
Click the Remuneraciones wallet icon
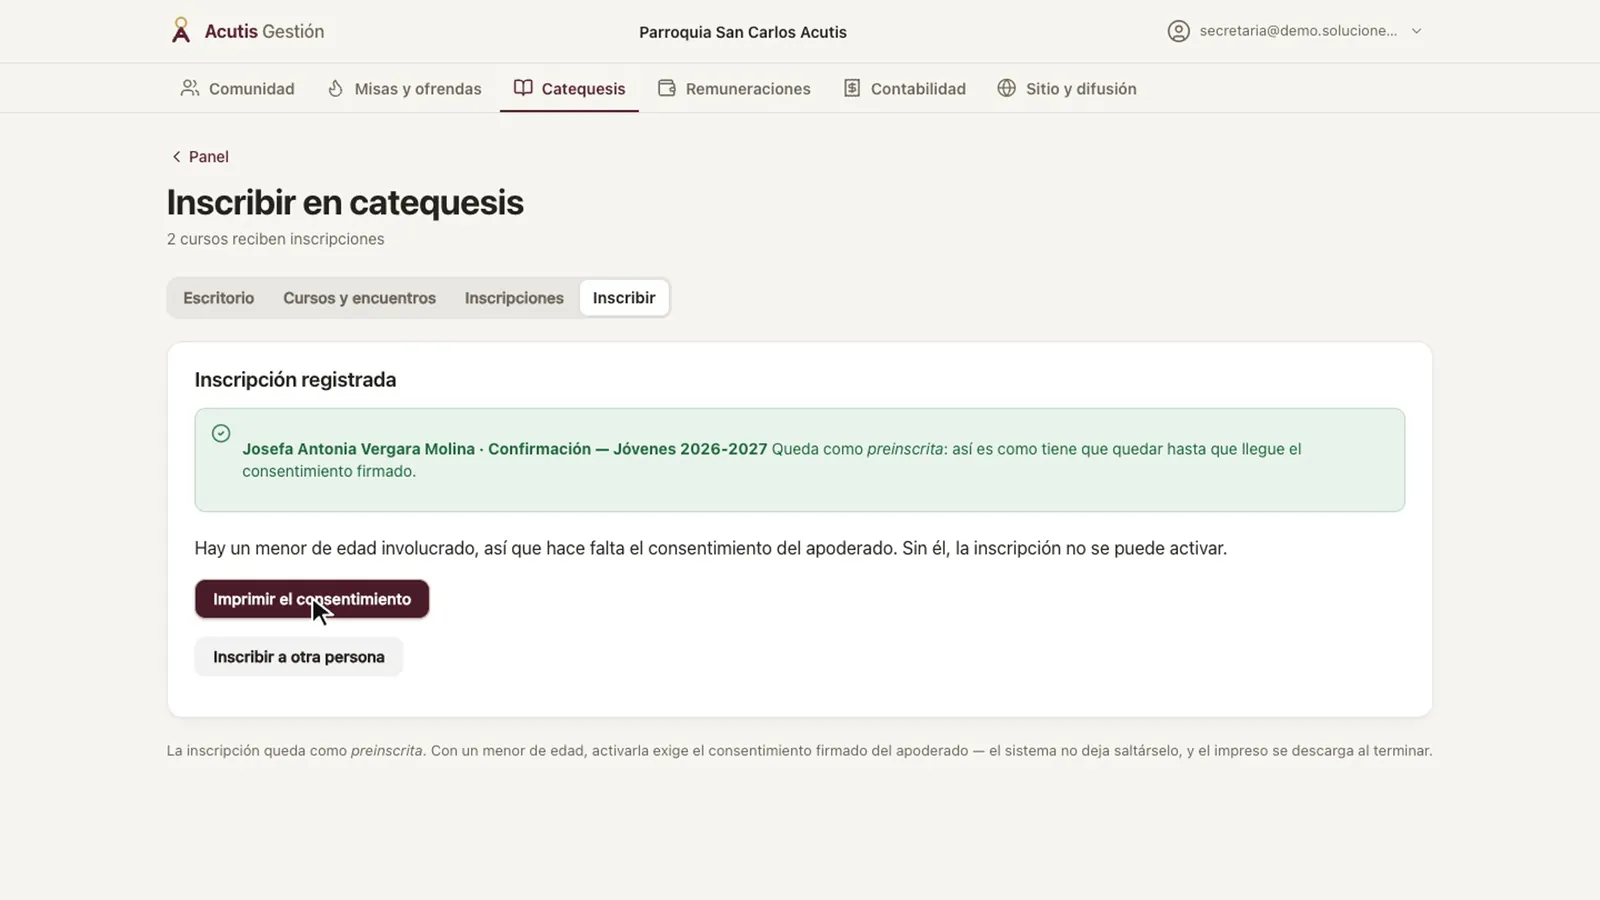pyautogui.click(x=667, y=88)
